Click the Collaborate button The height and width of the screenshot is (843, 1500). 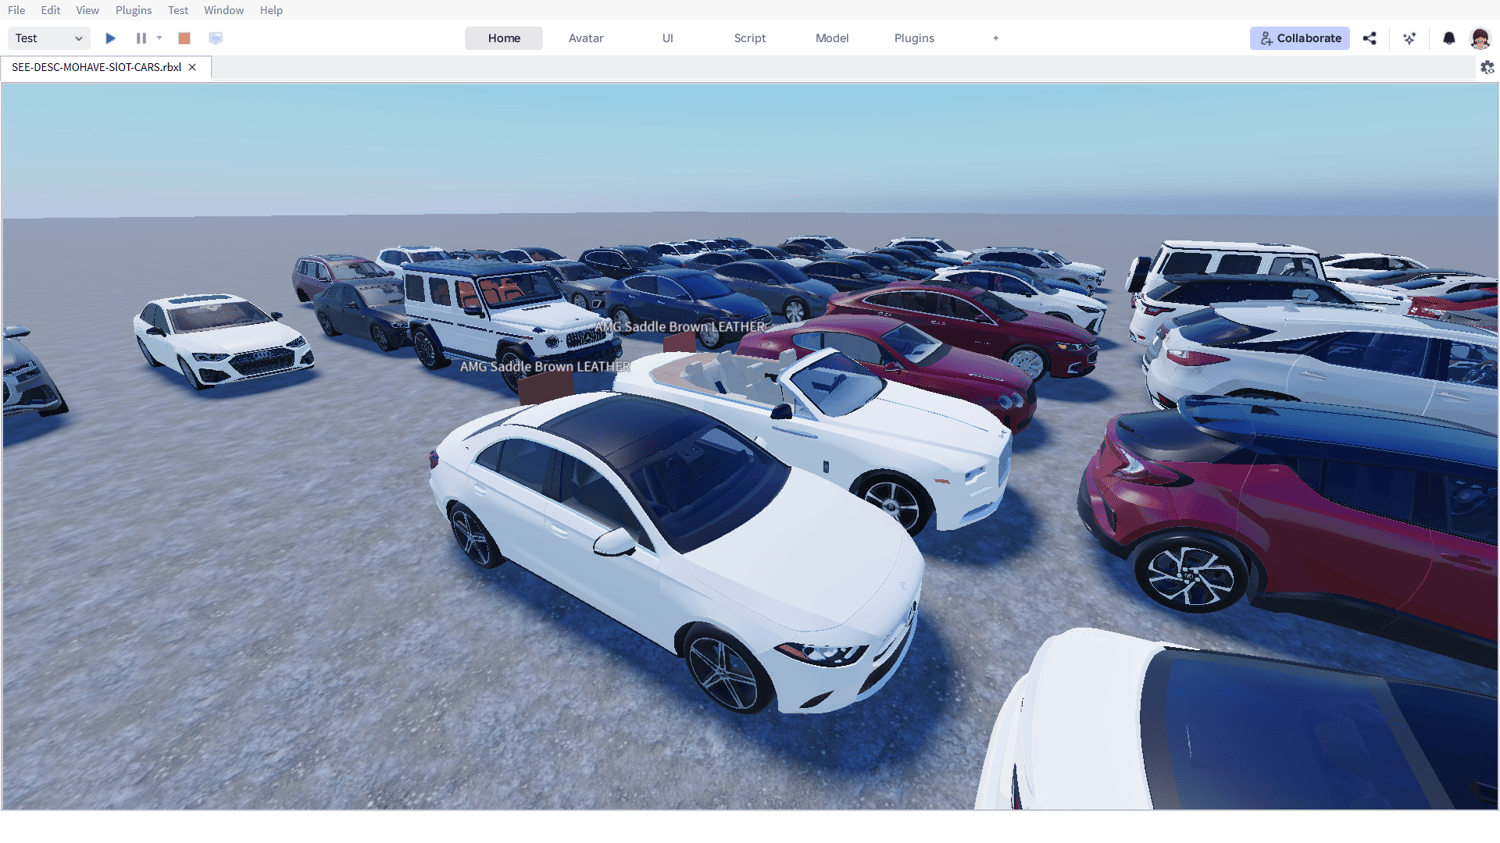[x=1300, y=38]
